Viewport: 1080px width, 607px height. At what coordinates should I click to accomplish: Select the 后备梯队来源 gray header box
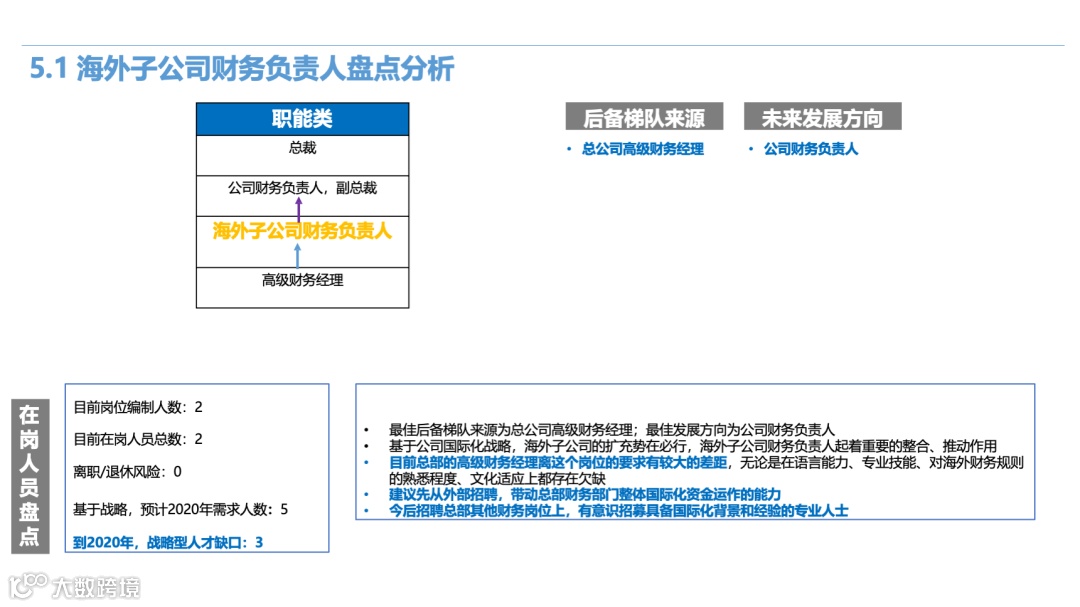tap(644, 116)
